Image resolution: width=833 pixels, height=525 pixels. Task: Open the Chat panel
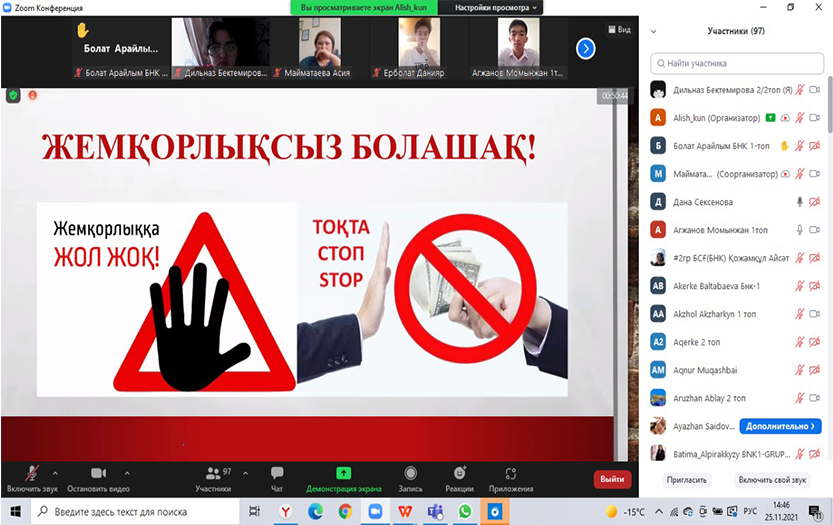(277, 477)
